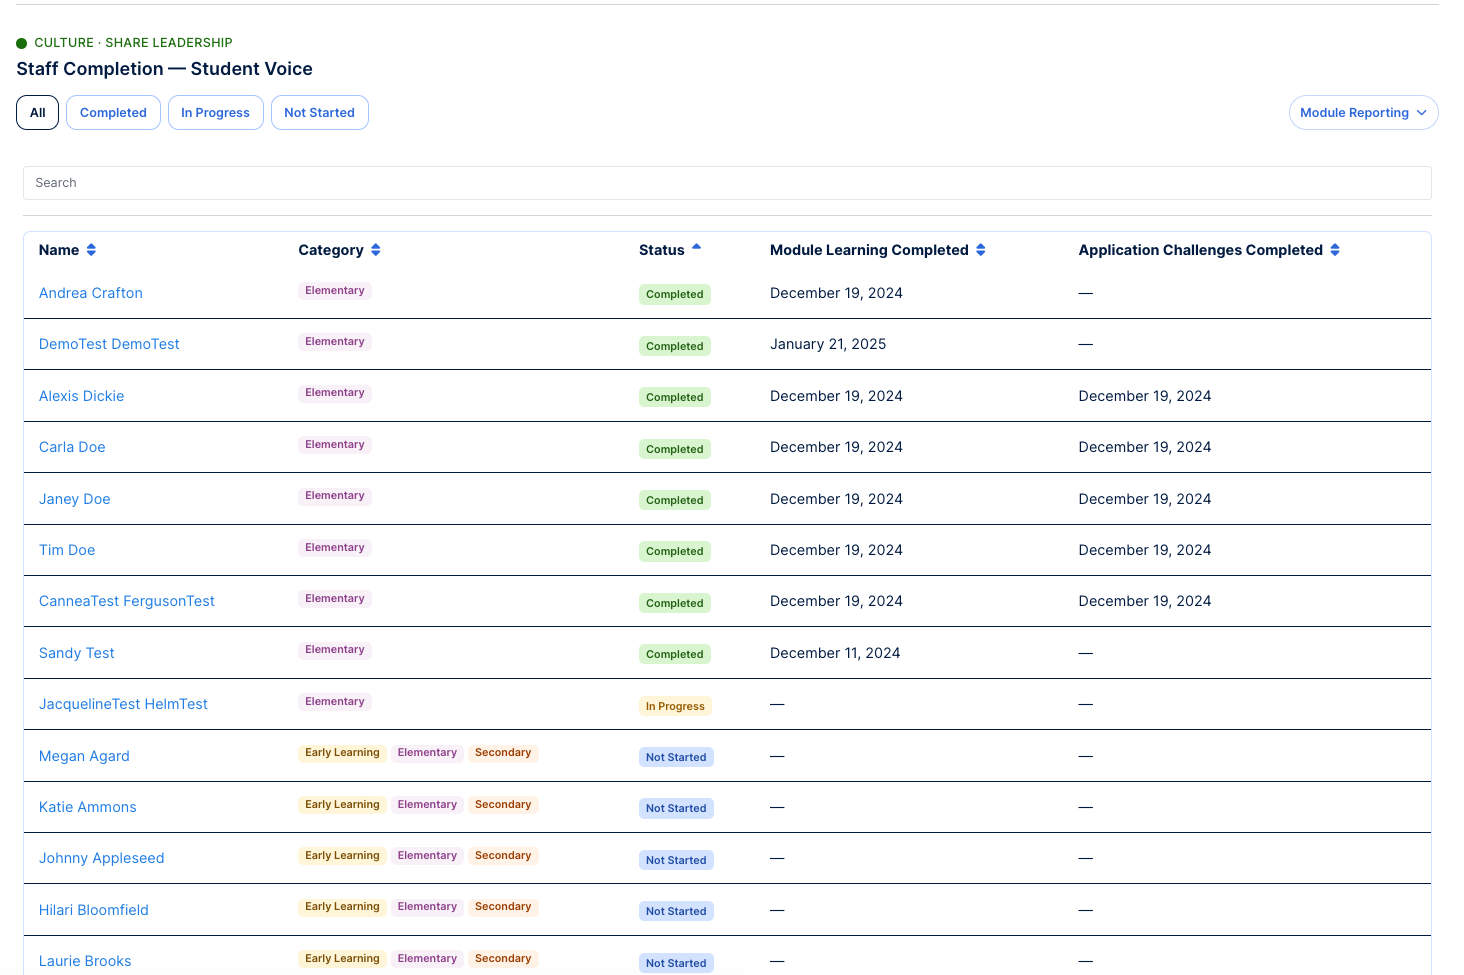The height and width of the screenshot is (975, 1464).
Task: Show only In Progress staff
Action: (215, 113)
